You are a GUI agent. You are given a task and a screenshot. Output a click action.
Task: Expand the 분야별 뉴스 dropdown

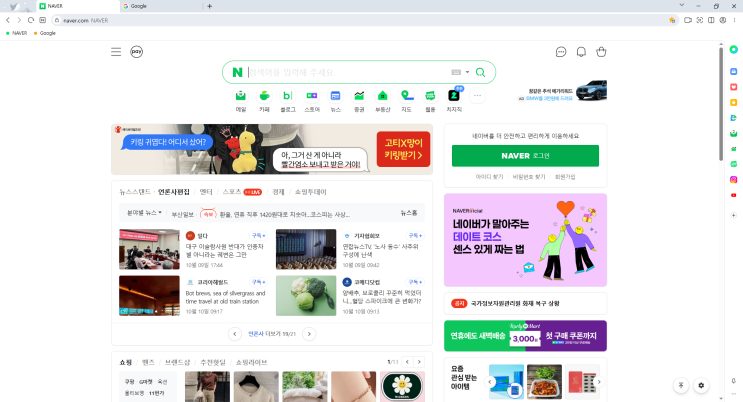point(145,213)
